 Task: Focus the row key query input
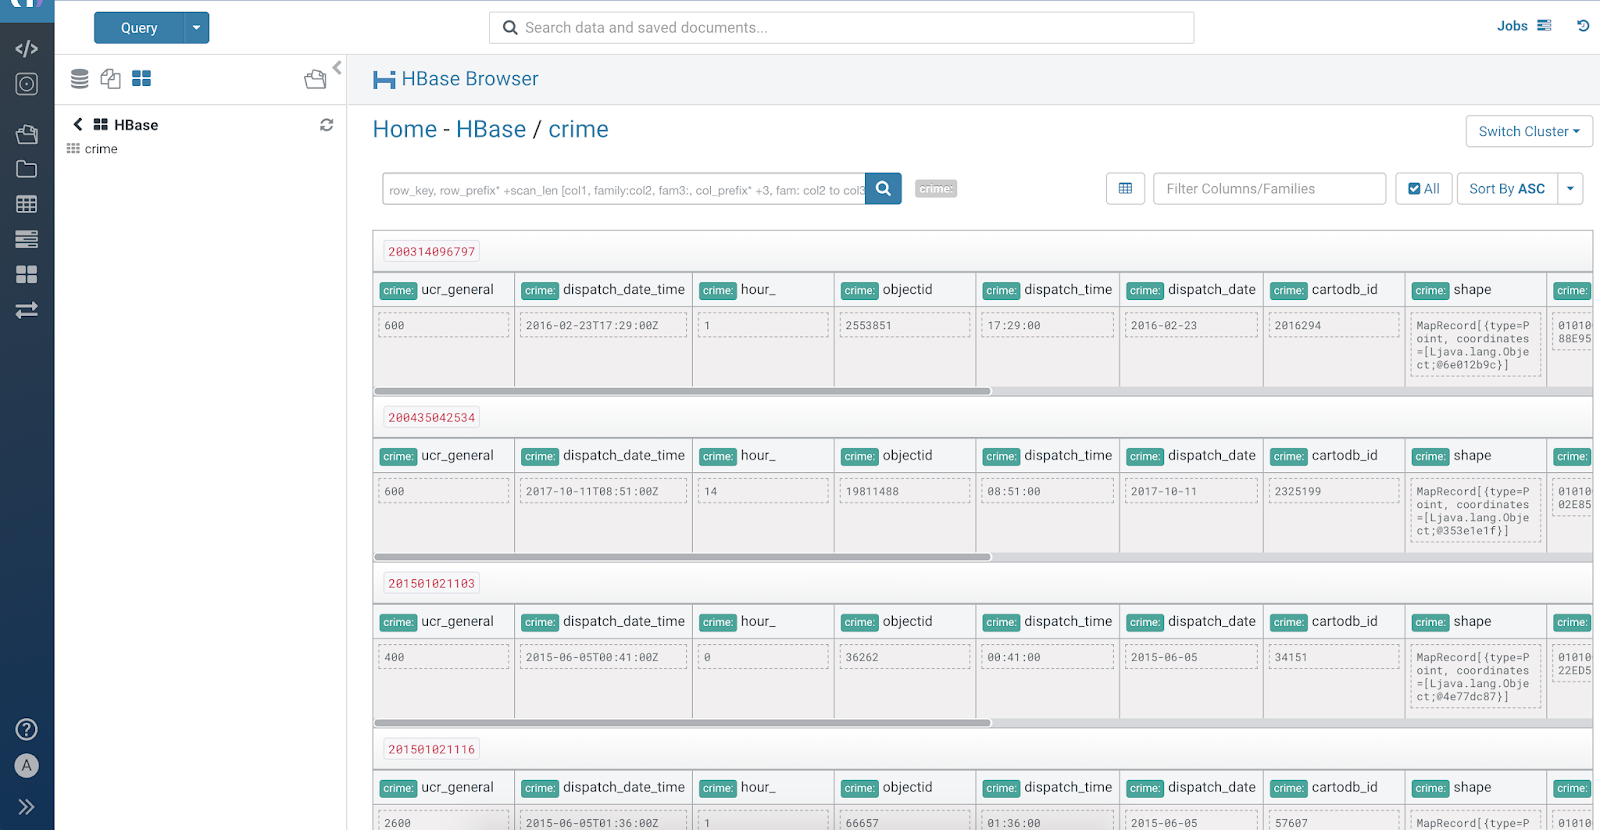pyautogui.click(x=624, y=189)
